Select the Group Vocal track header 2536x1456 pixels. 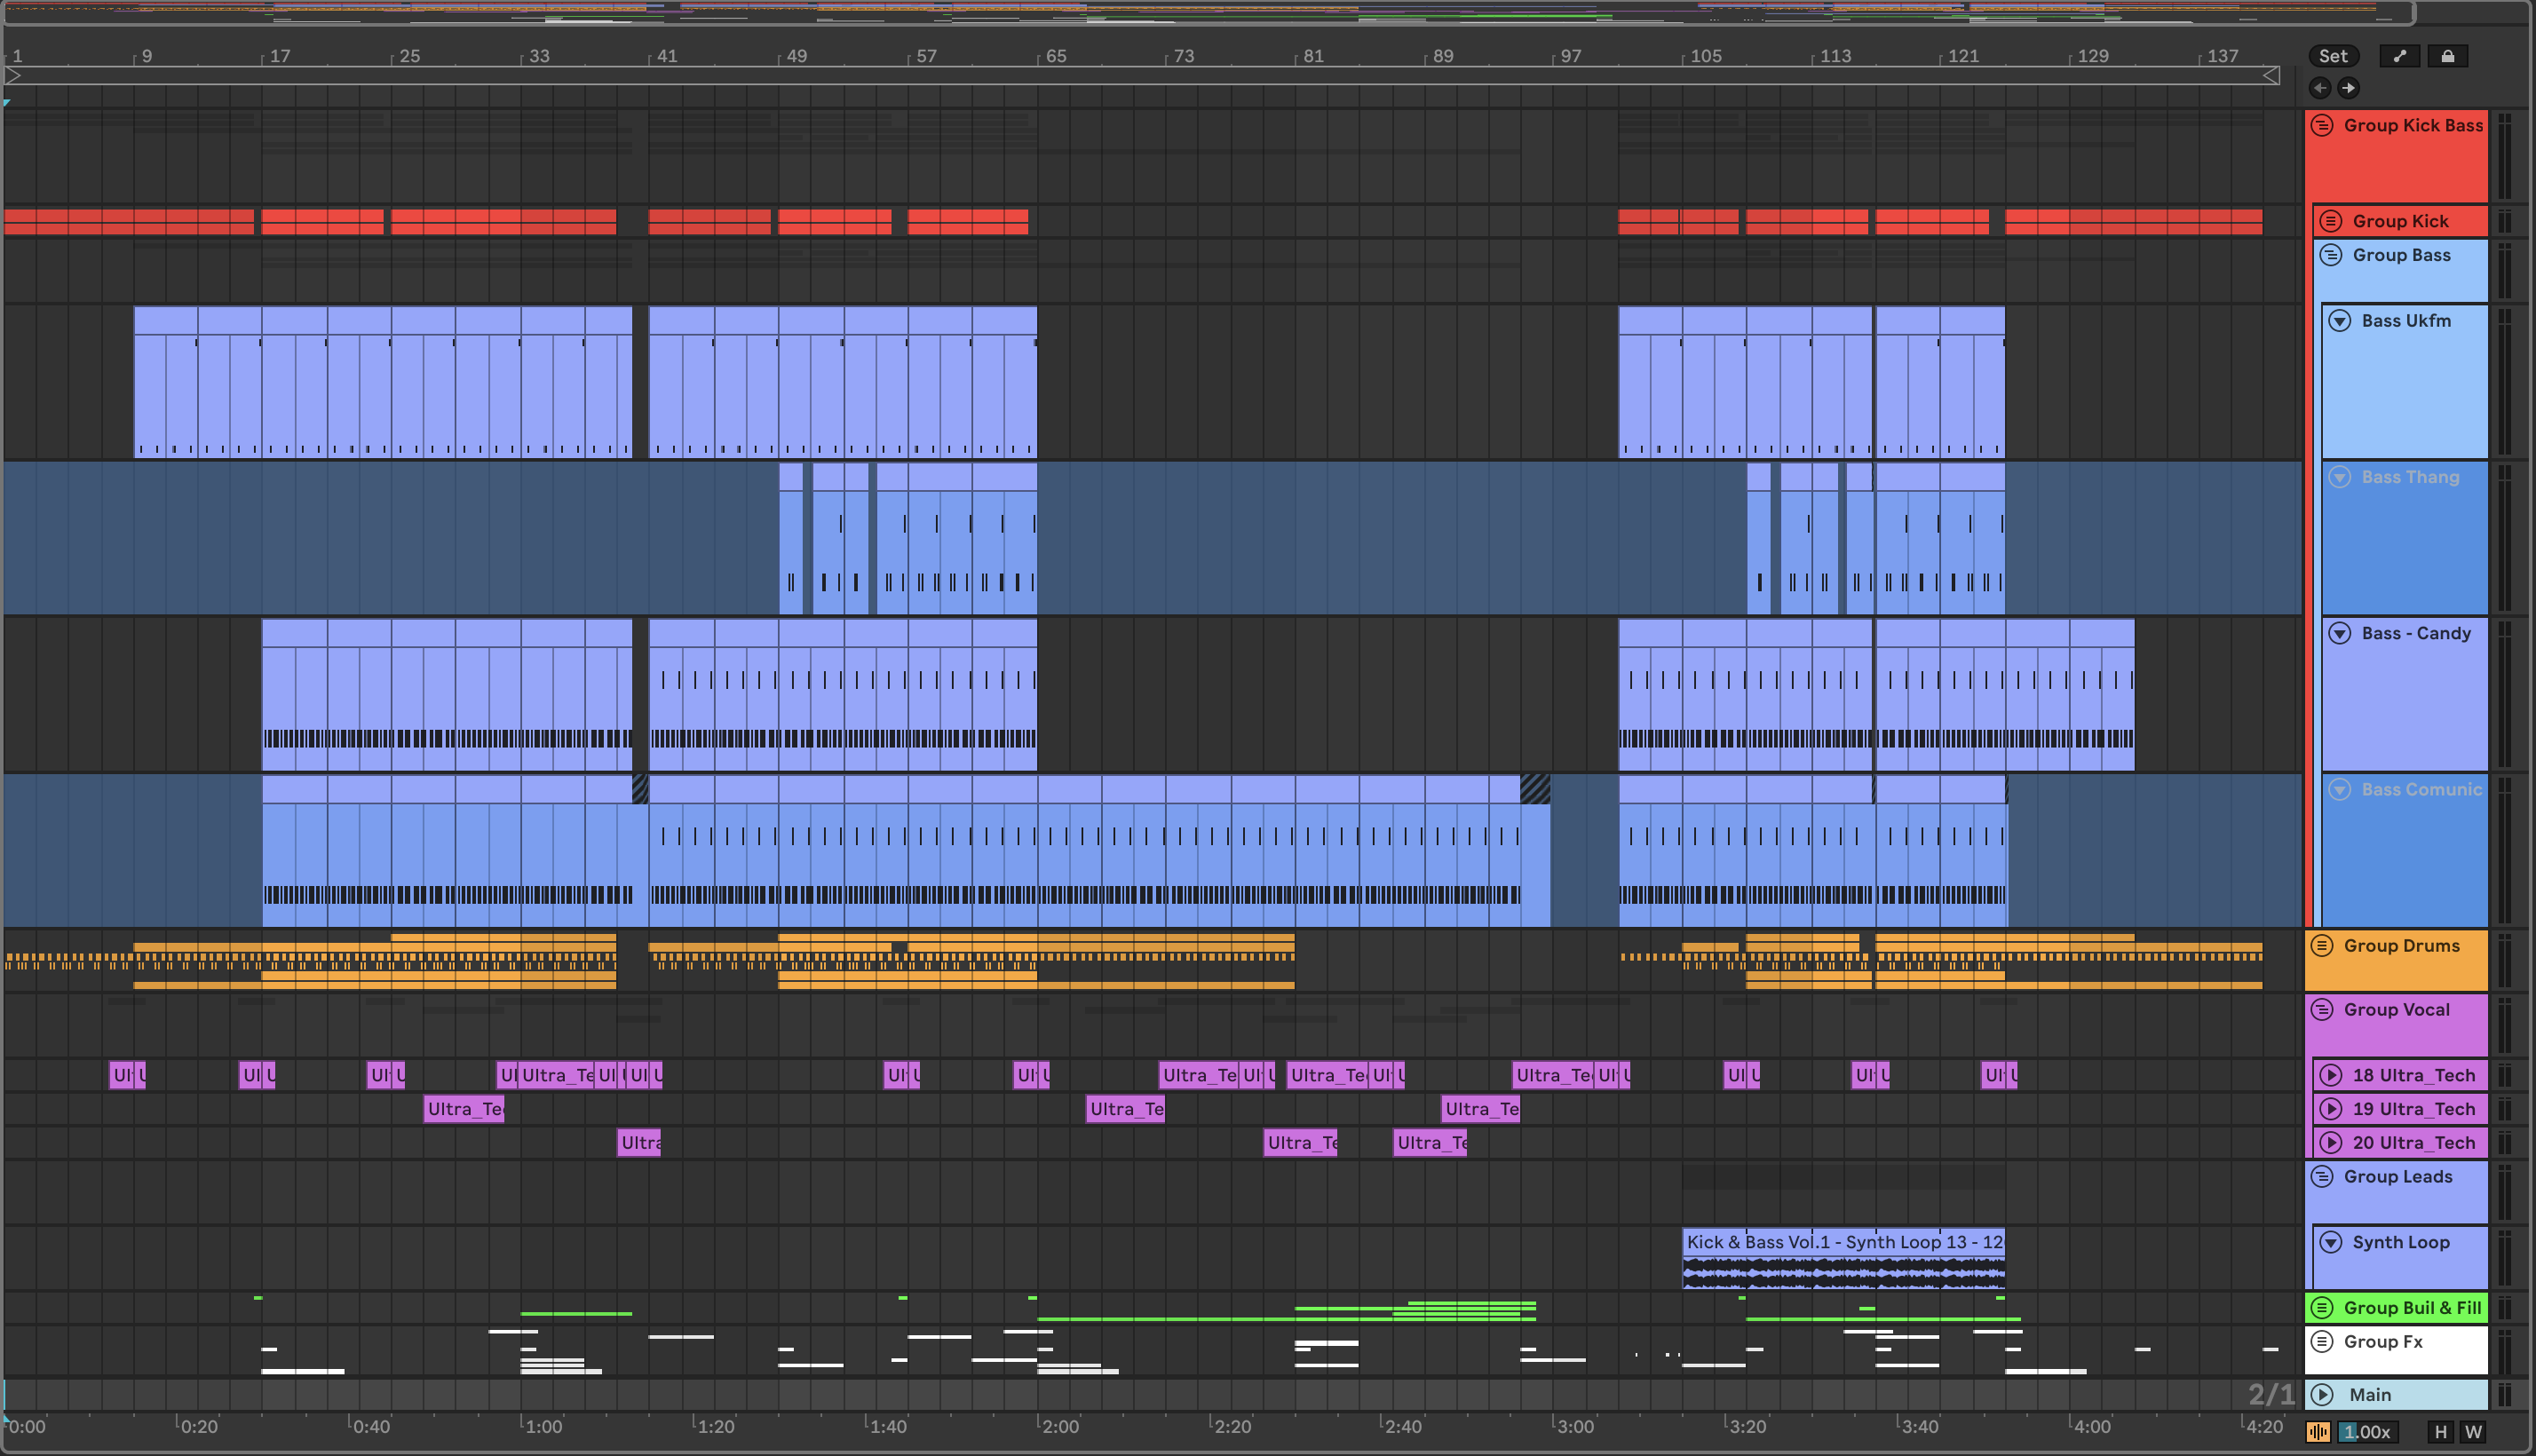[x=2396, y=1010]
